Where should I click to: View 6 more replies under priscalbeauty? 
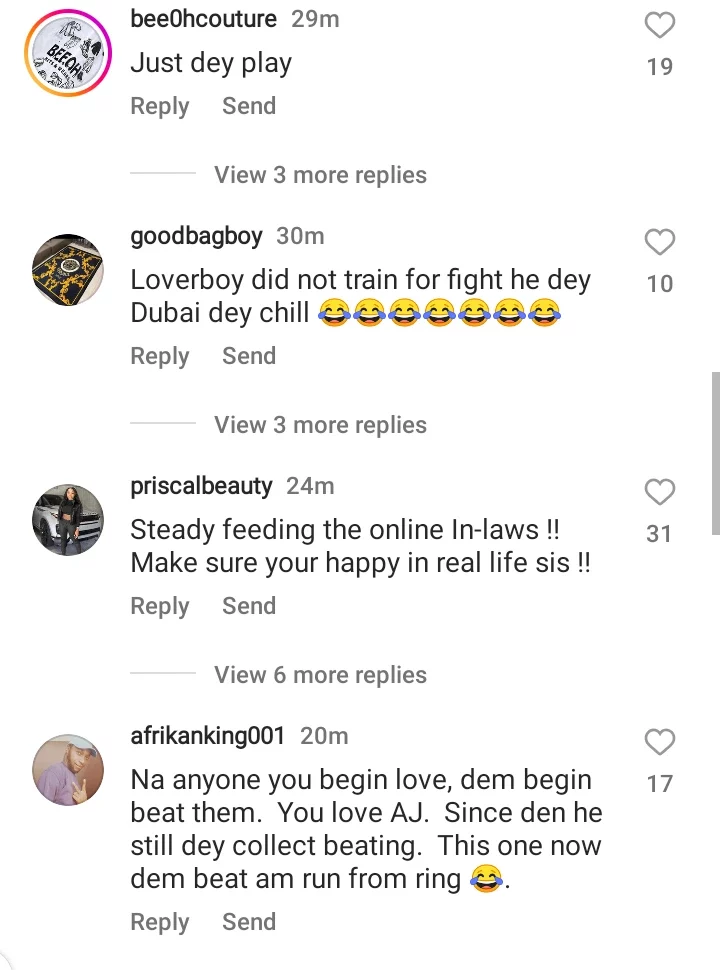[x=320, y=675]
